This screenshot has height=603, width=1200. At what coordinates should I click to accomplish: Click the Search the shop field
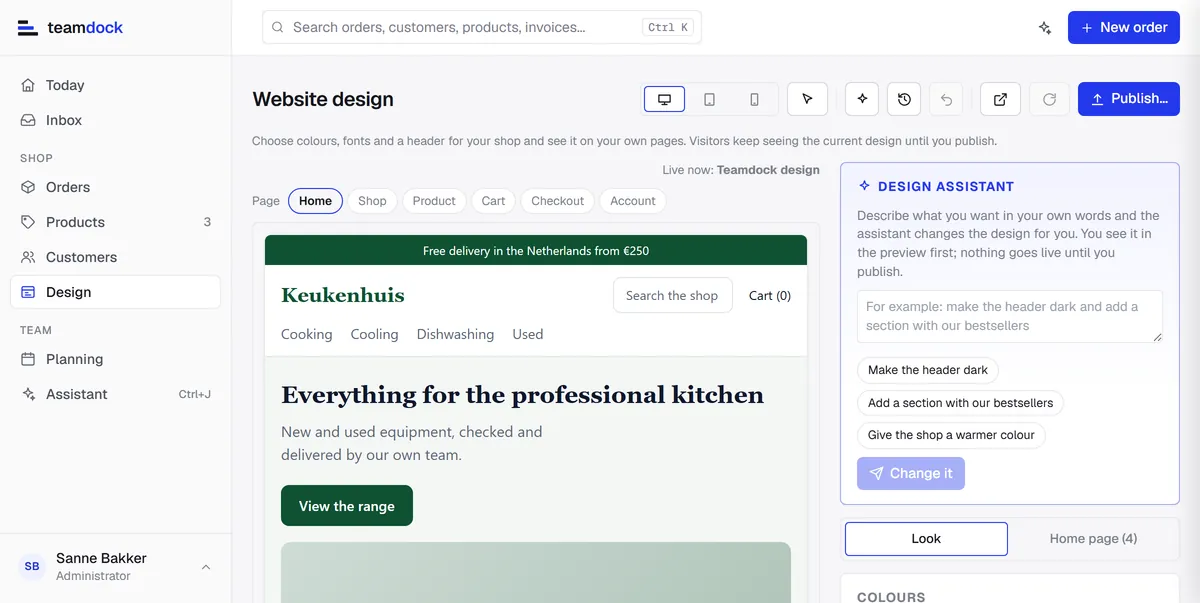(672, 295)
